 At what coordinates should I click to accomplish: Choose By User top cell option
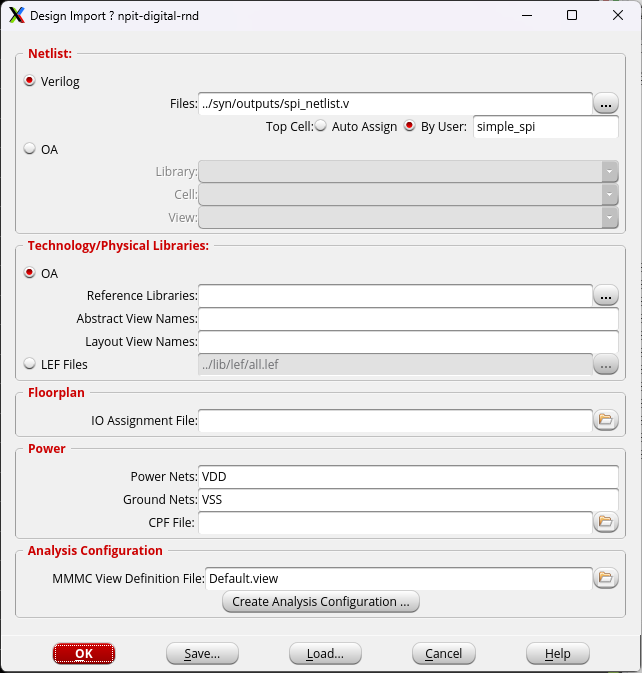(410, 126)
